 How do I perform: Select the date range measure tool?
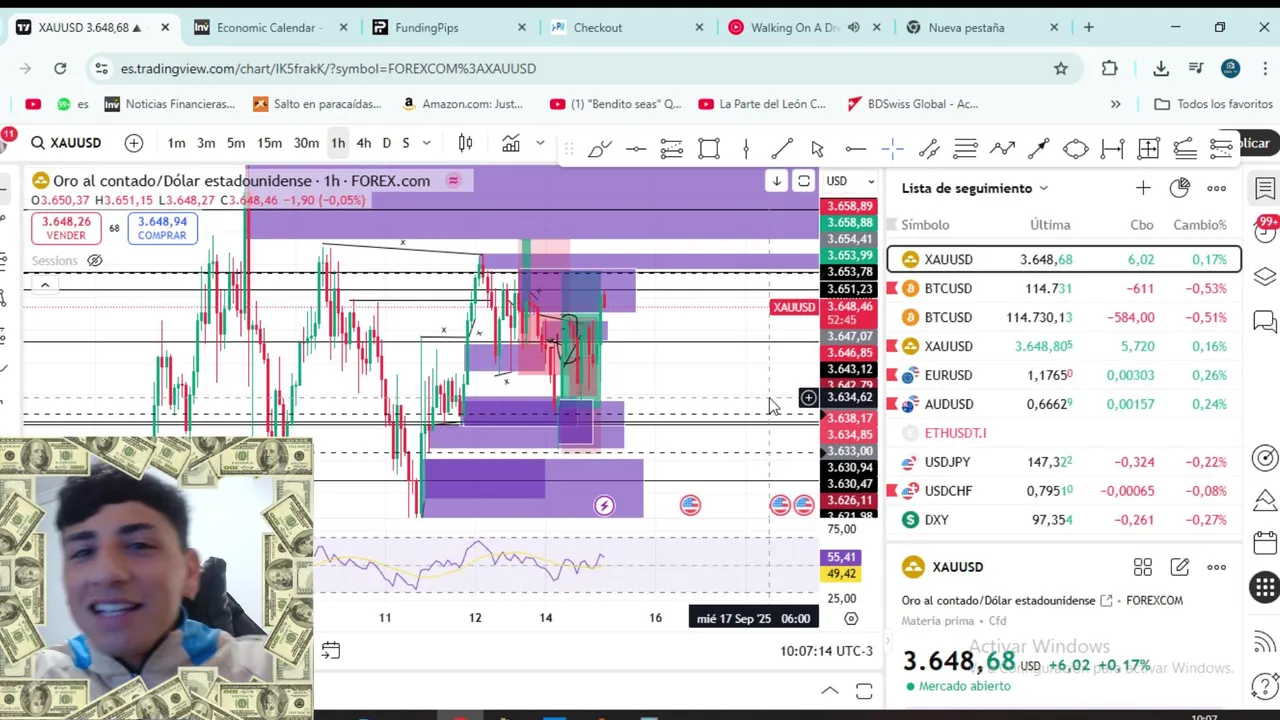1112,149
